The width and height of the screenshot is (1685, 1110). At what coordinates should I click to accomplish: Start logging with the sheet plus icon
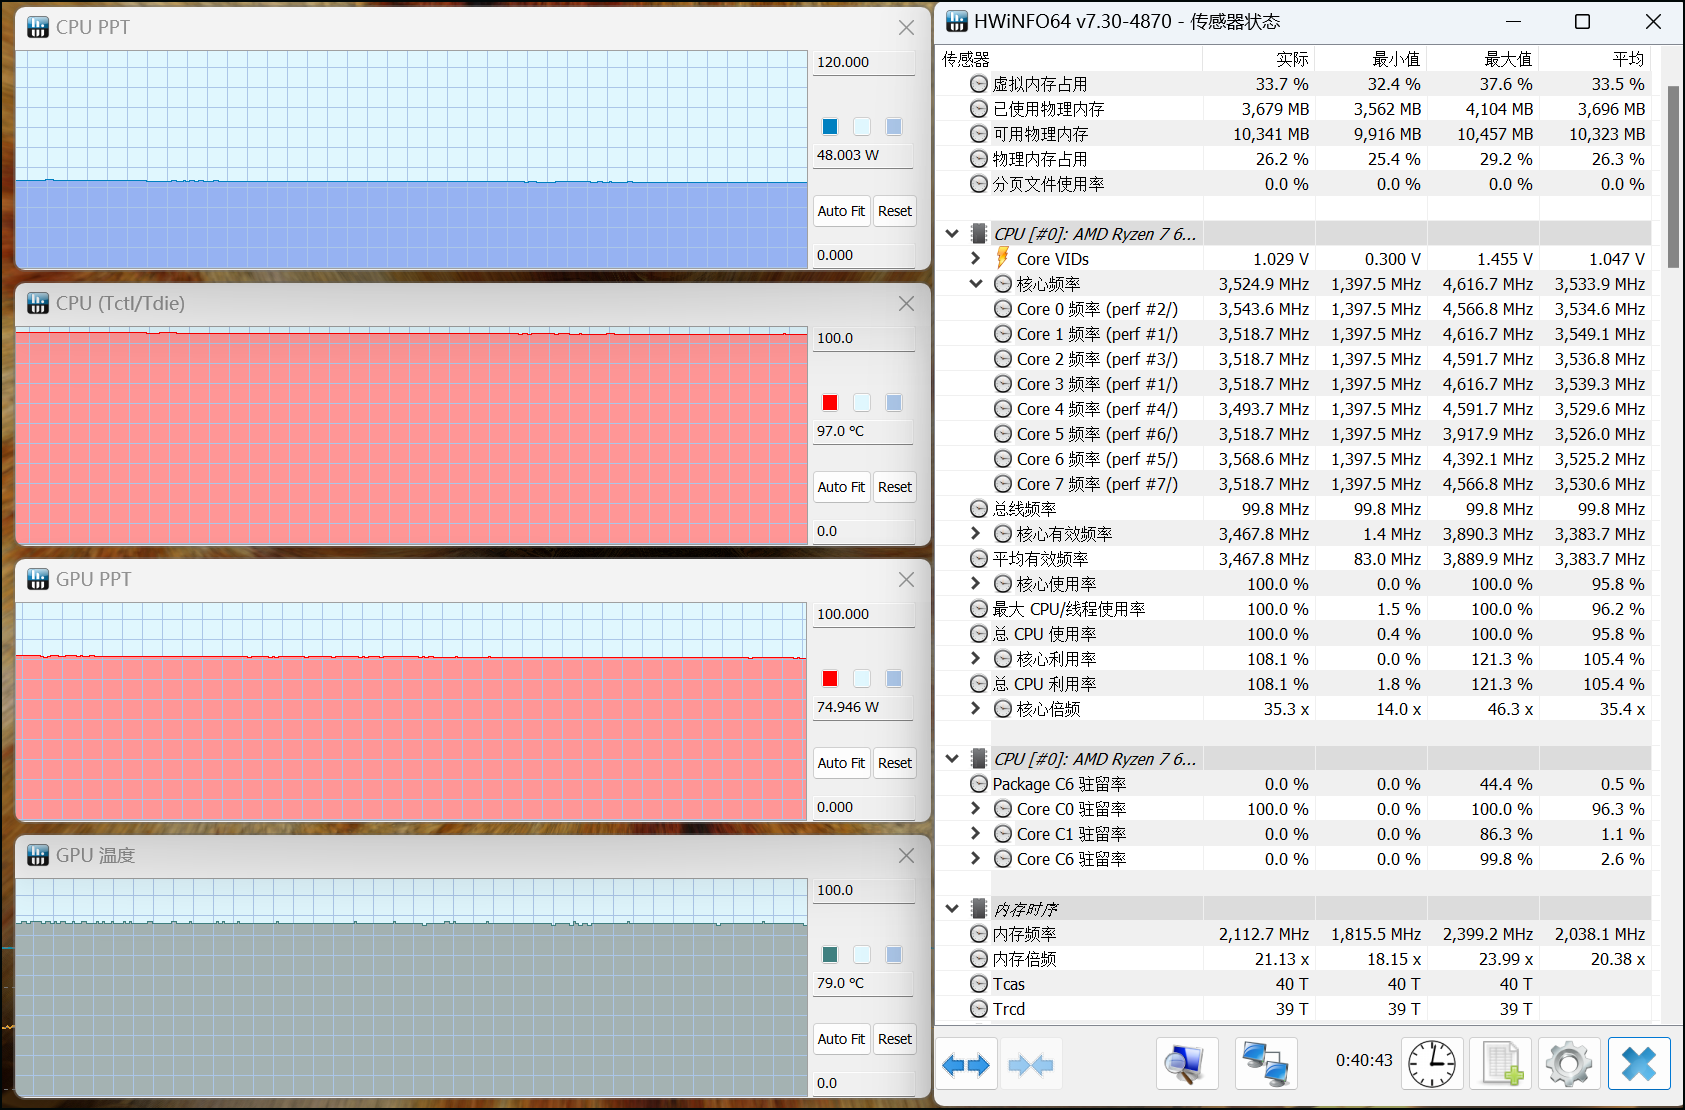pos(1501,1063)
